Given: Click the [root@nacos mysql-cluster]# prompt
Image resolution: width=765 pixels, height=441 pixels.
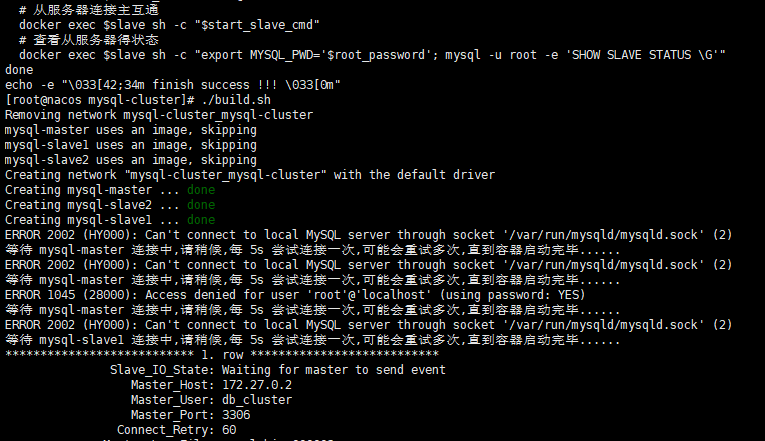Looking at the screenshot, I should coord(100,100).
